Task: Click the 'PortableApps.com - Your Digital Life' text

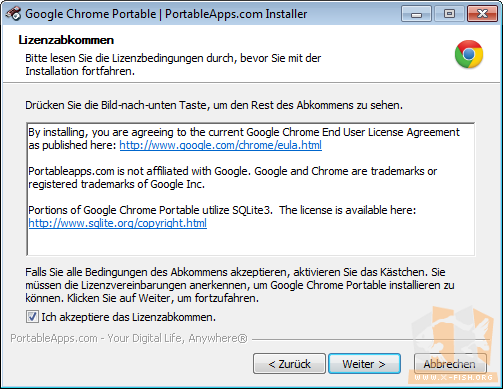Action: click(x=129, y=338)
